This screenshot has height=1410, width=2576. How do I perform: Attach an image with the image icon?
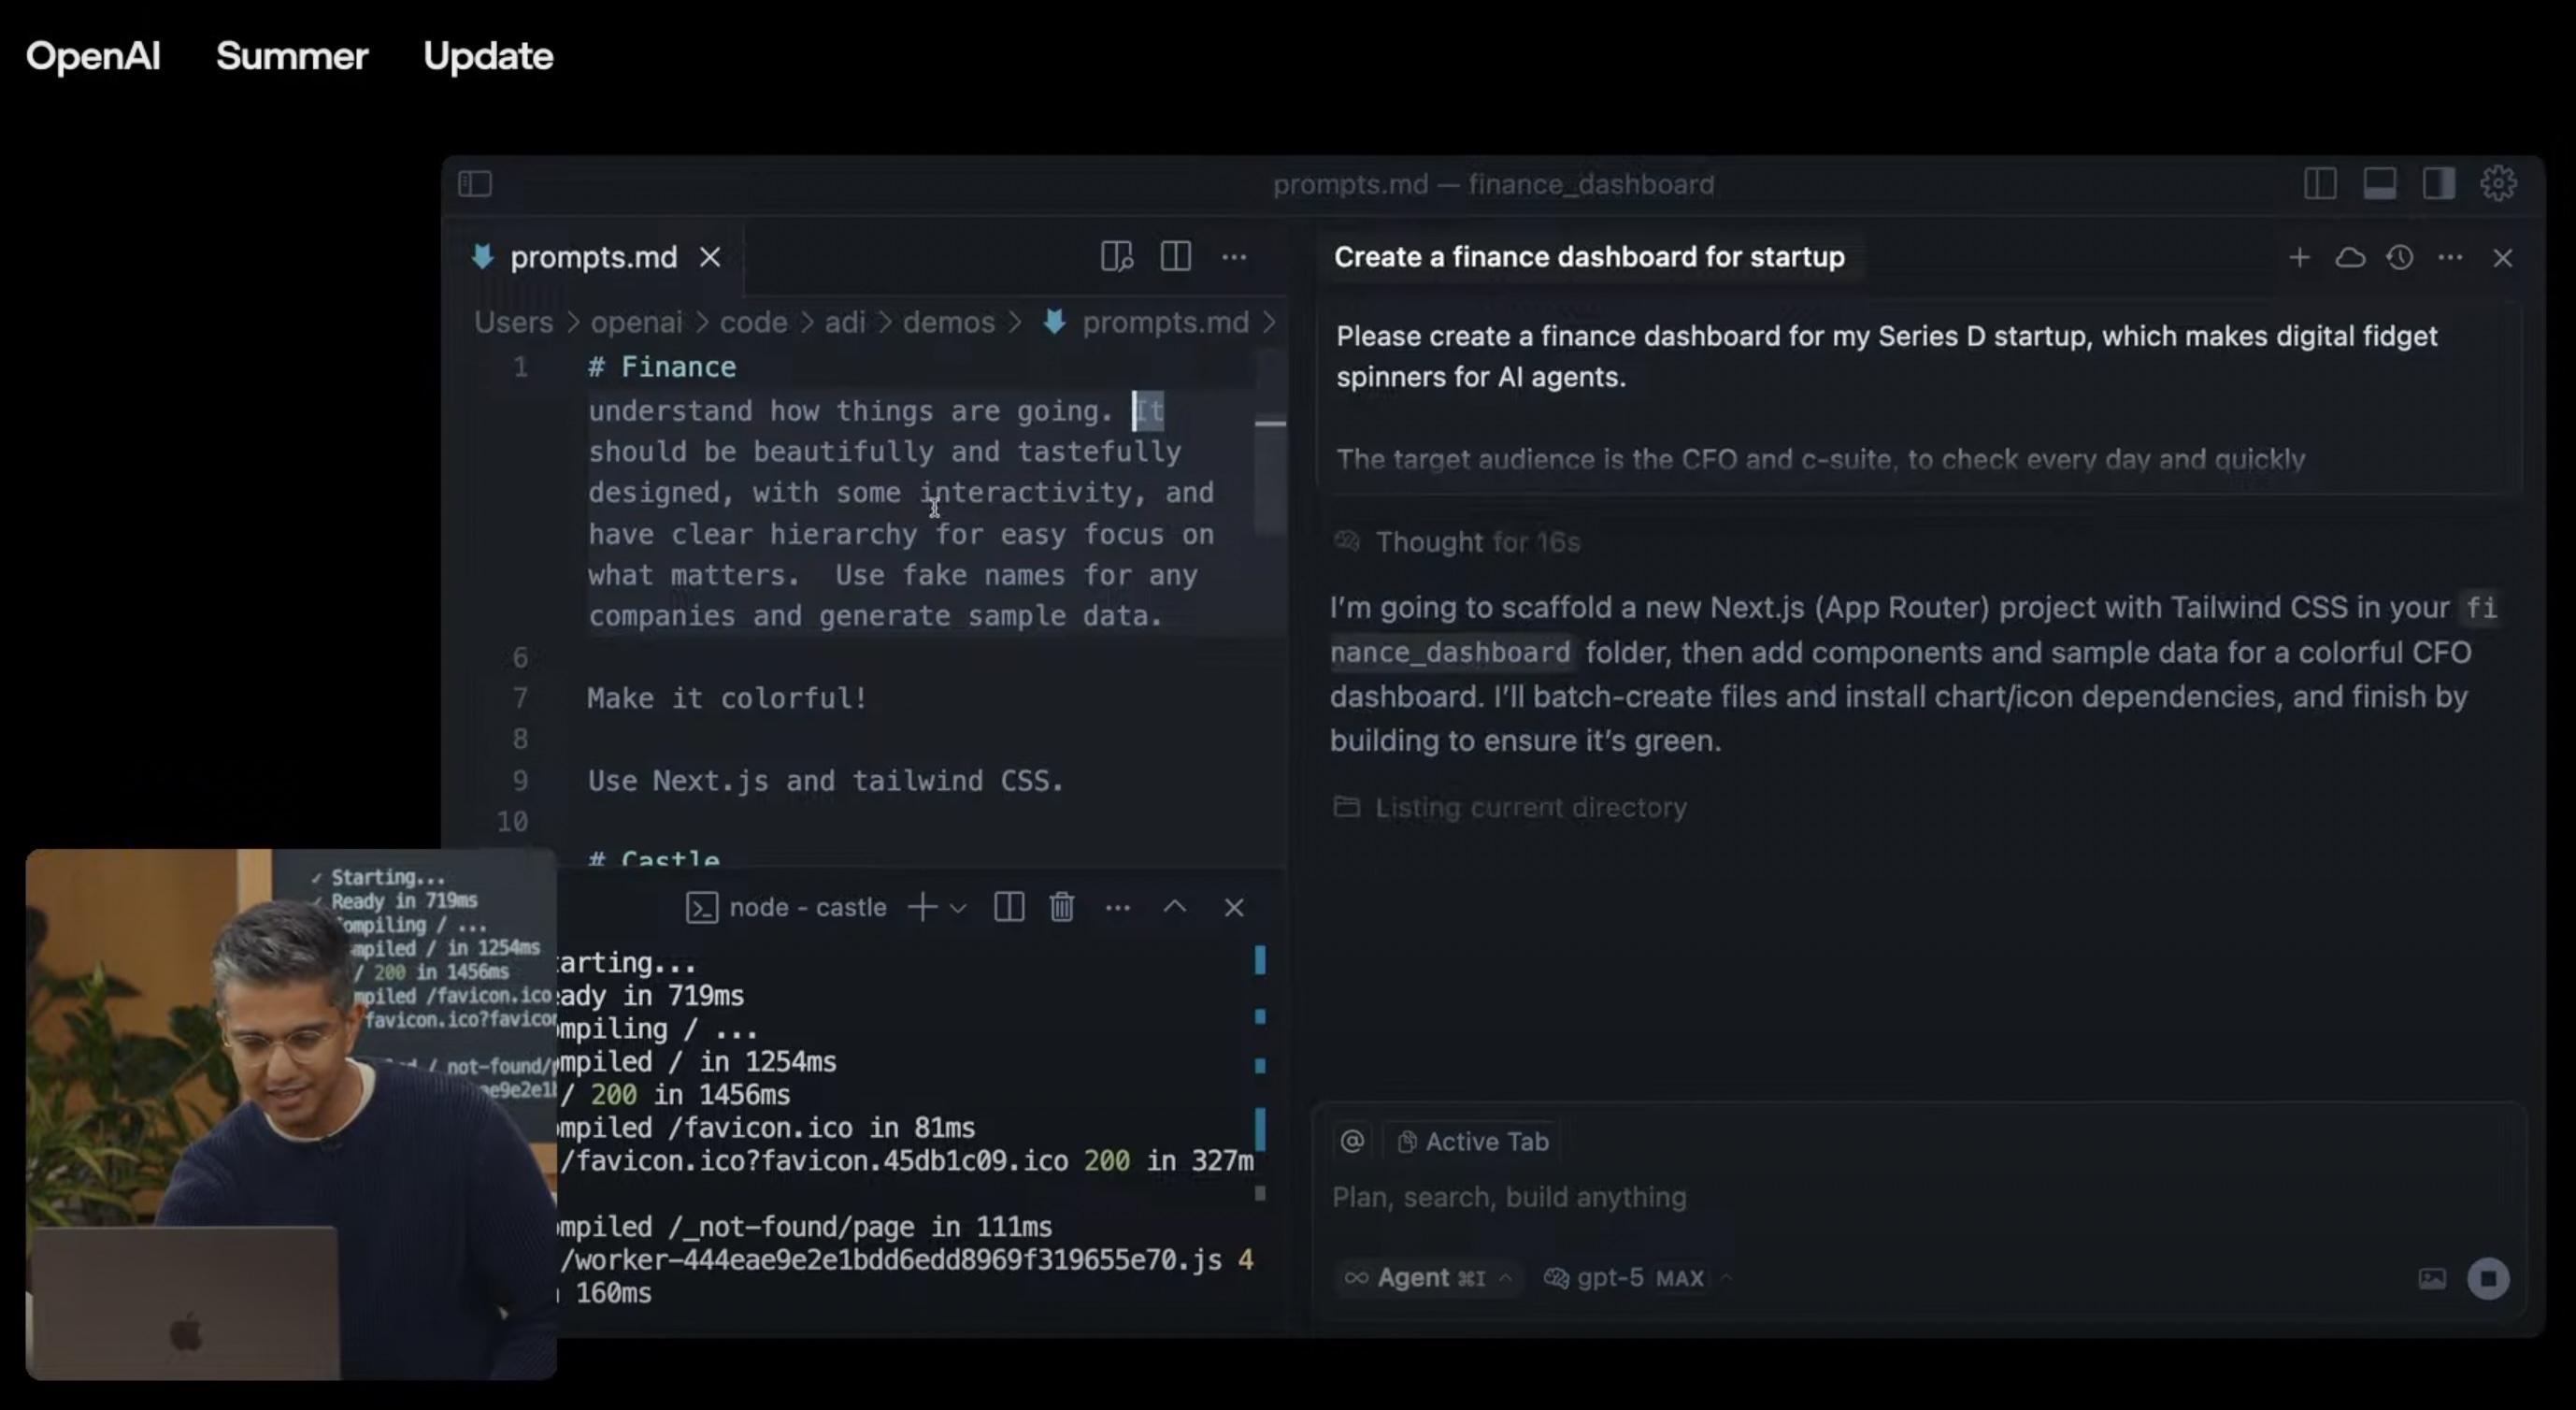[2432, 1278]
